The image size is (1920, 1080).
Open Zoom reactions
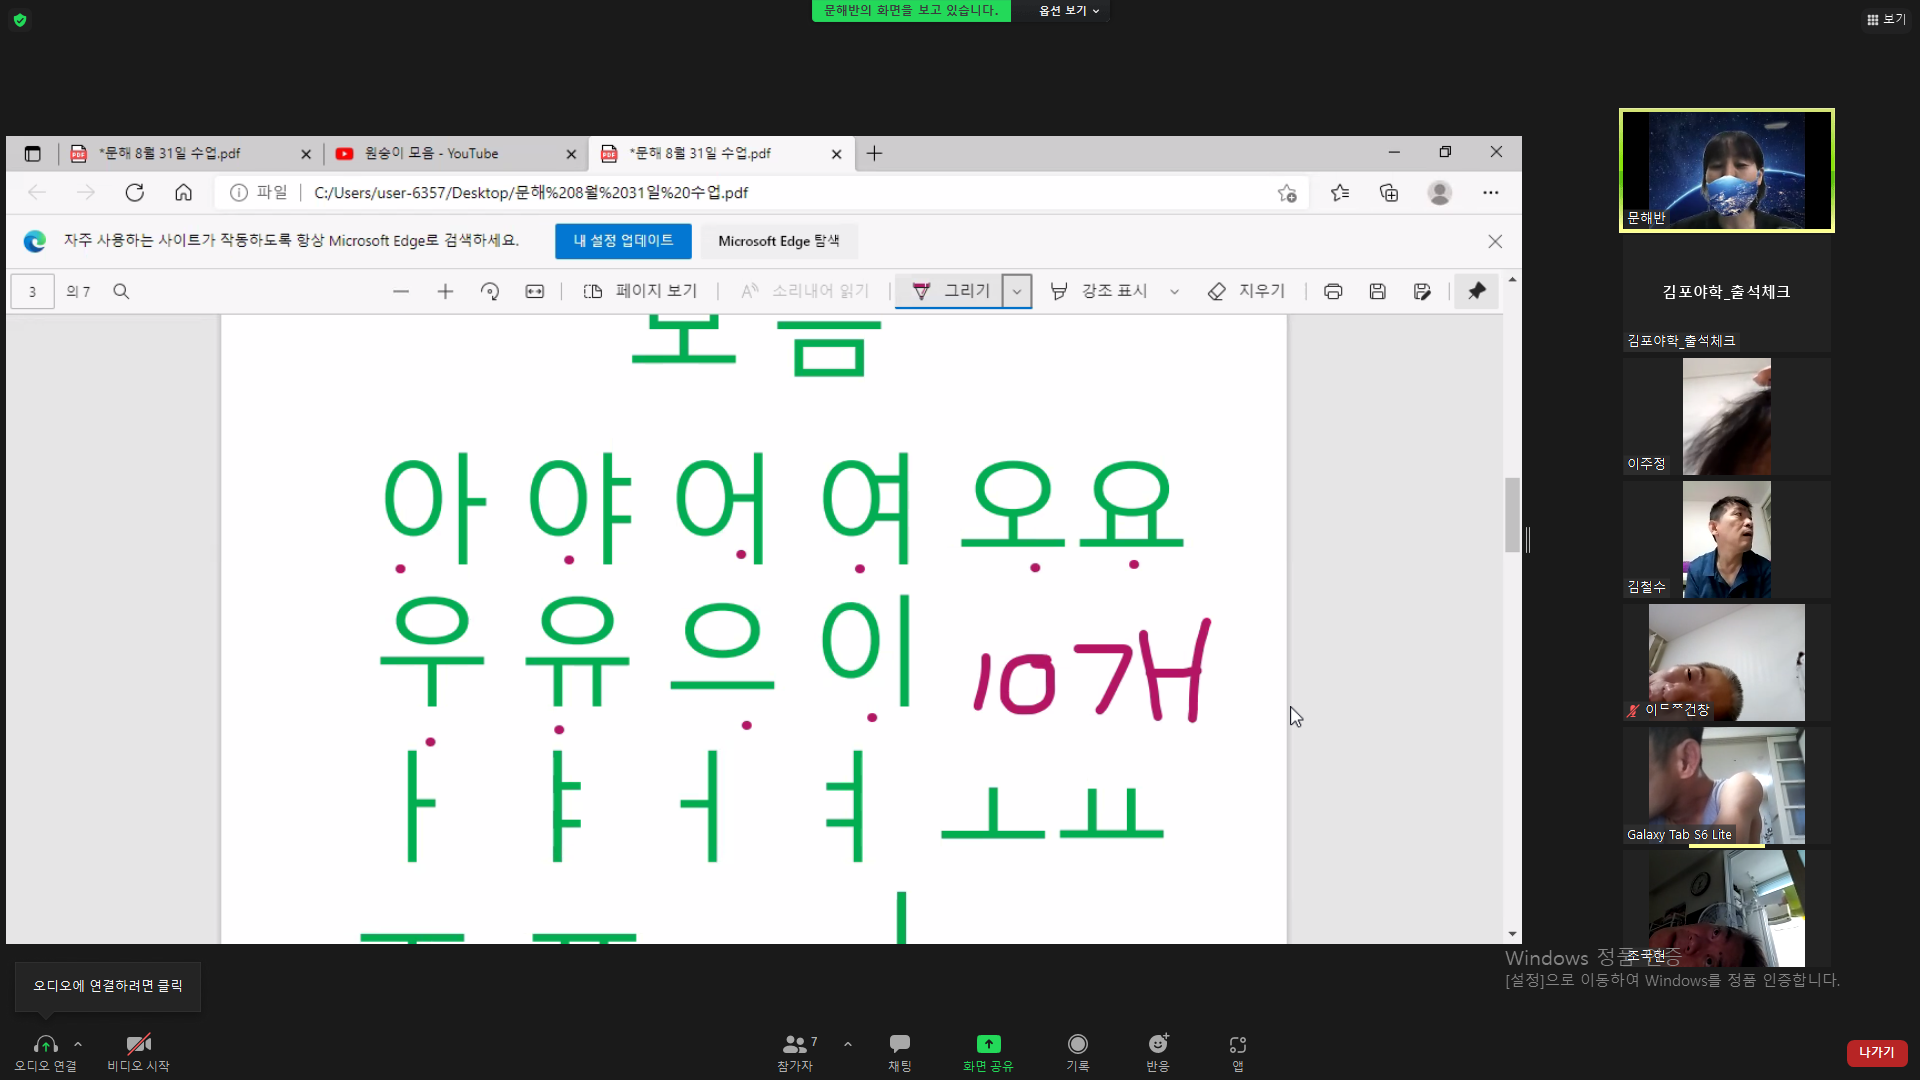click(x=1158, y=1053)
